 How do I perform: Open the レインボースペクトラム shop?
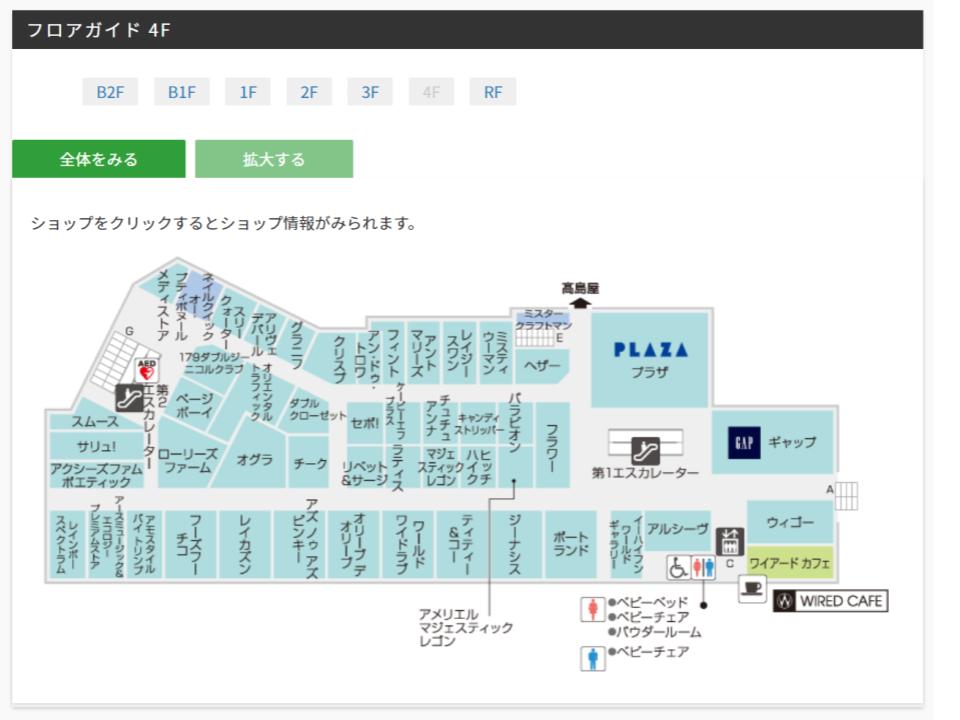(67, 544)
